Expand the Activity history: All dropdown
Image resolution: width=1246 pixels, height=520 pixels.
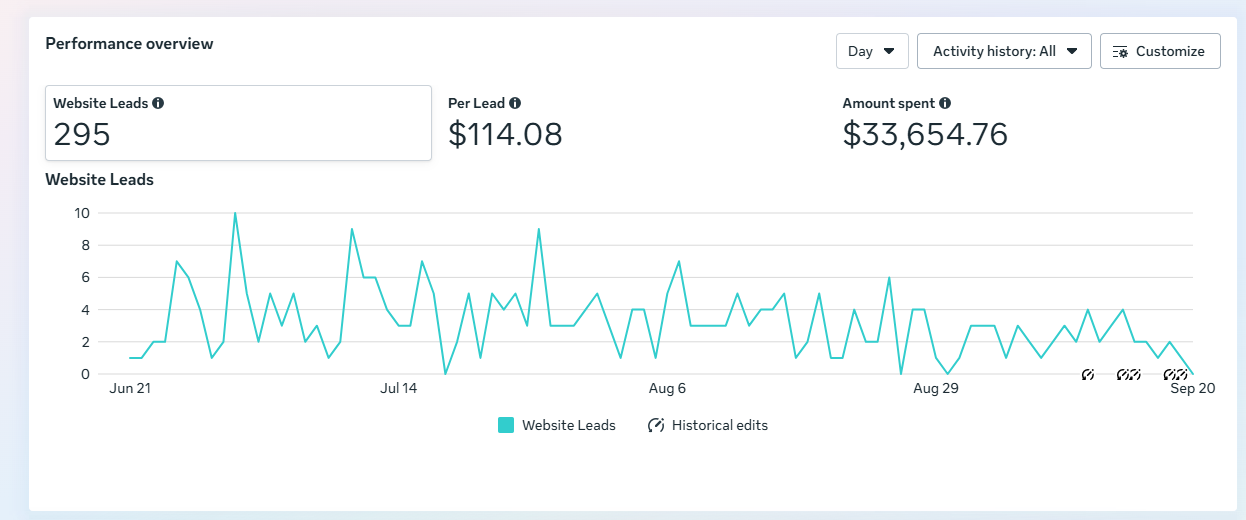click(x=1004, y=51)
